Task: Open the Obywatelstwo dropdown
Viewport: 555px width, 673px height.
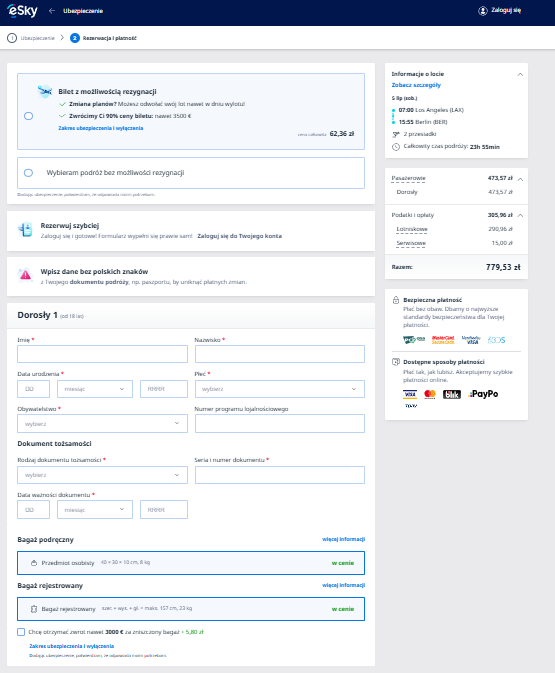Action: 102,424
